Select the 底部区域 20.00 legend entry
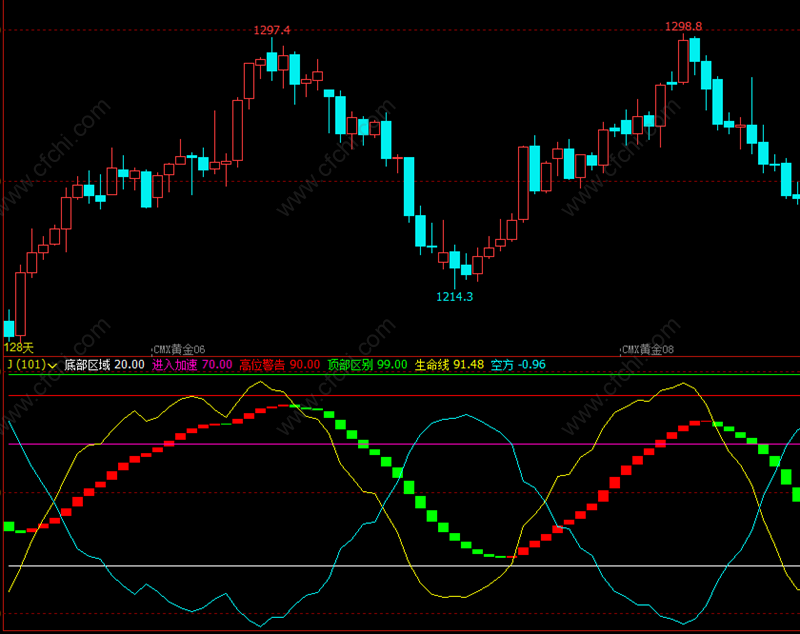The height and width of the screenshot is (634, 800). (x=105, y=365)
